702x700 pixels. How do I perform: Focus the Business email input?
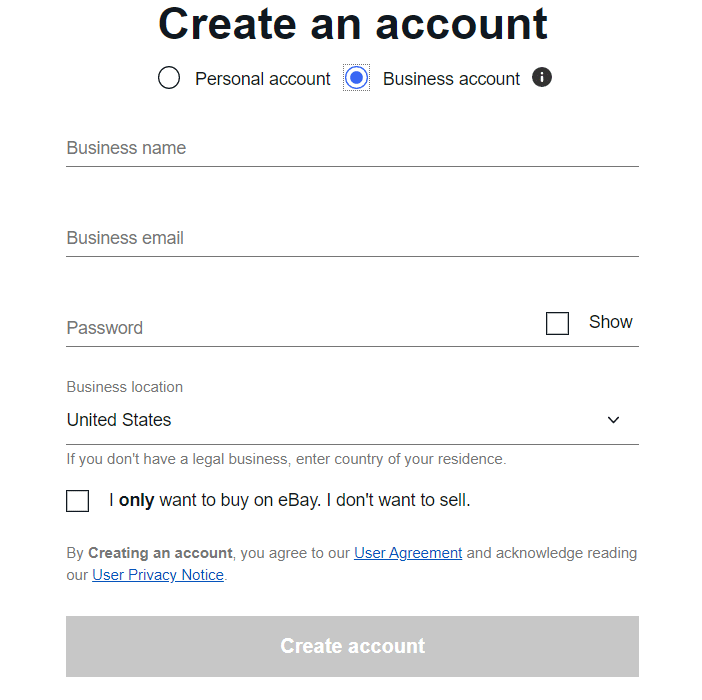pos(352,238)
